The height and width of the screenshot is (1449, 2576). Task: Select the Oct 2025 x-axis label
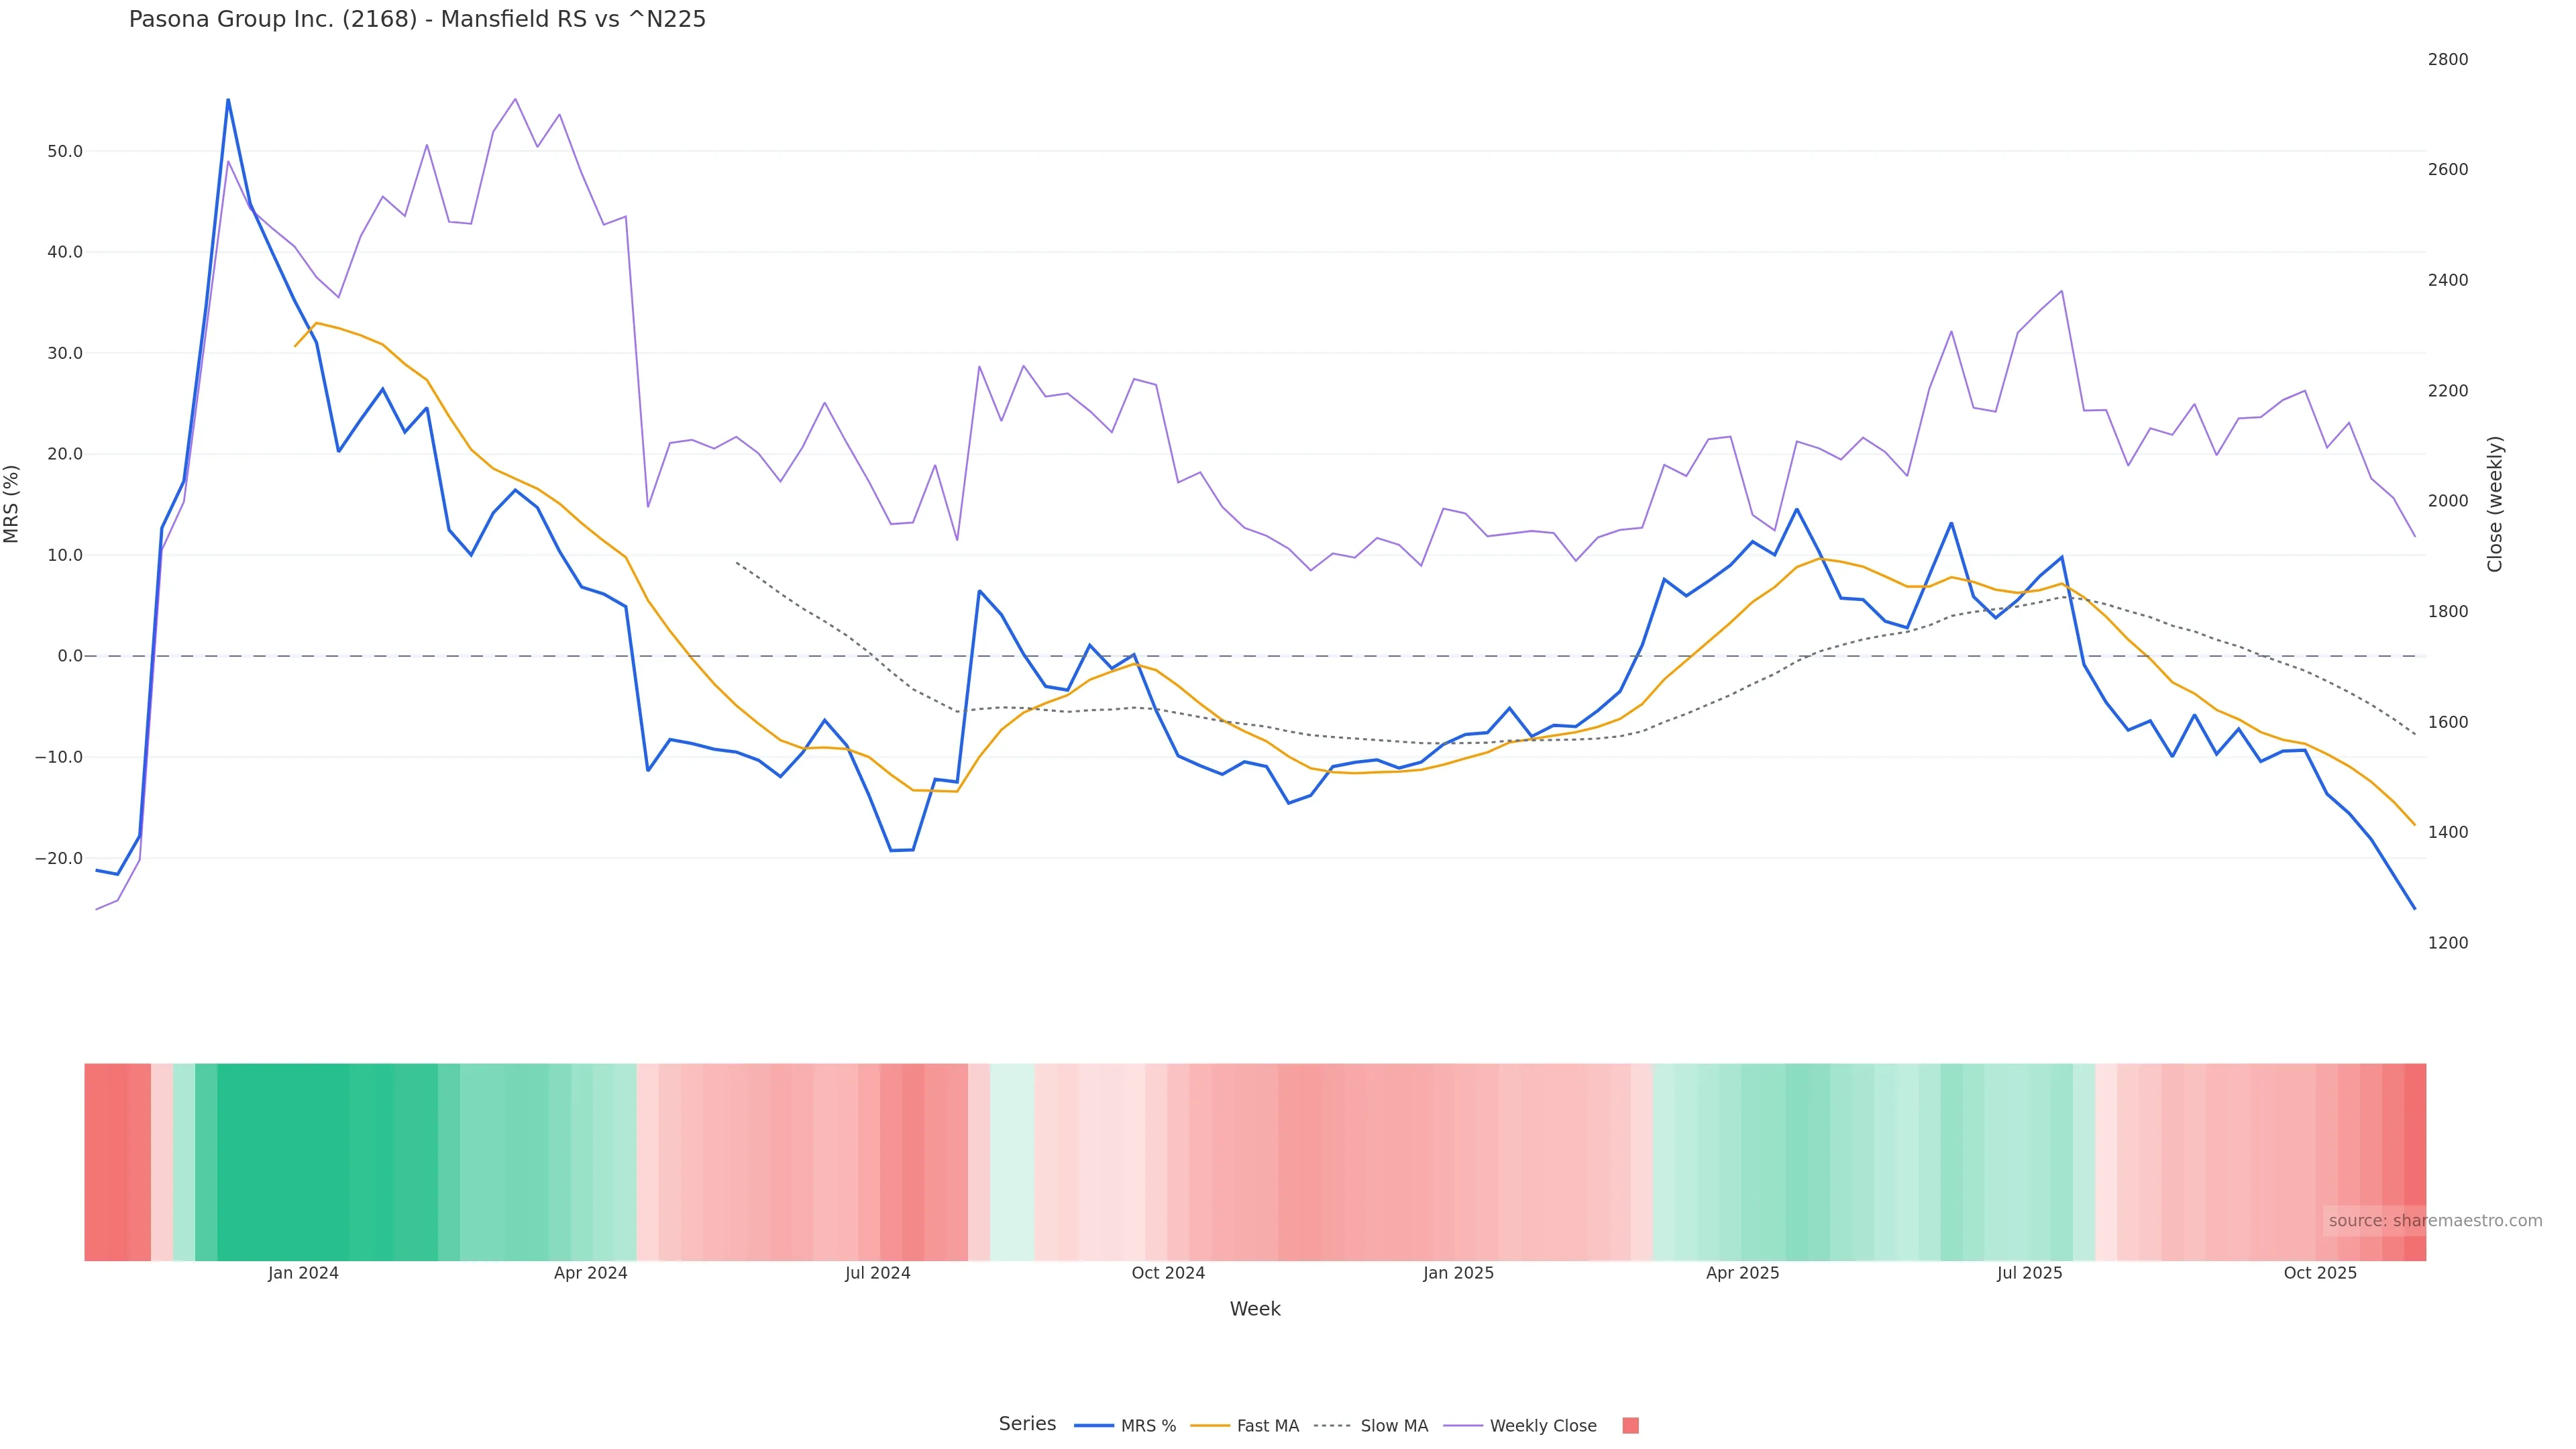(x=2320, y=1273)
